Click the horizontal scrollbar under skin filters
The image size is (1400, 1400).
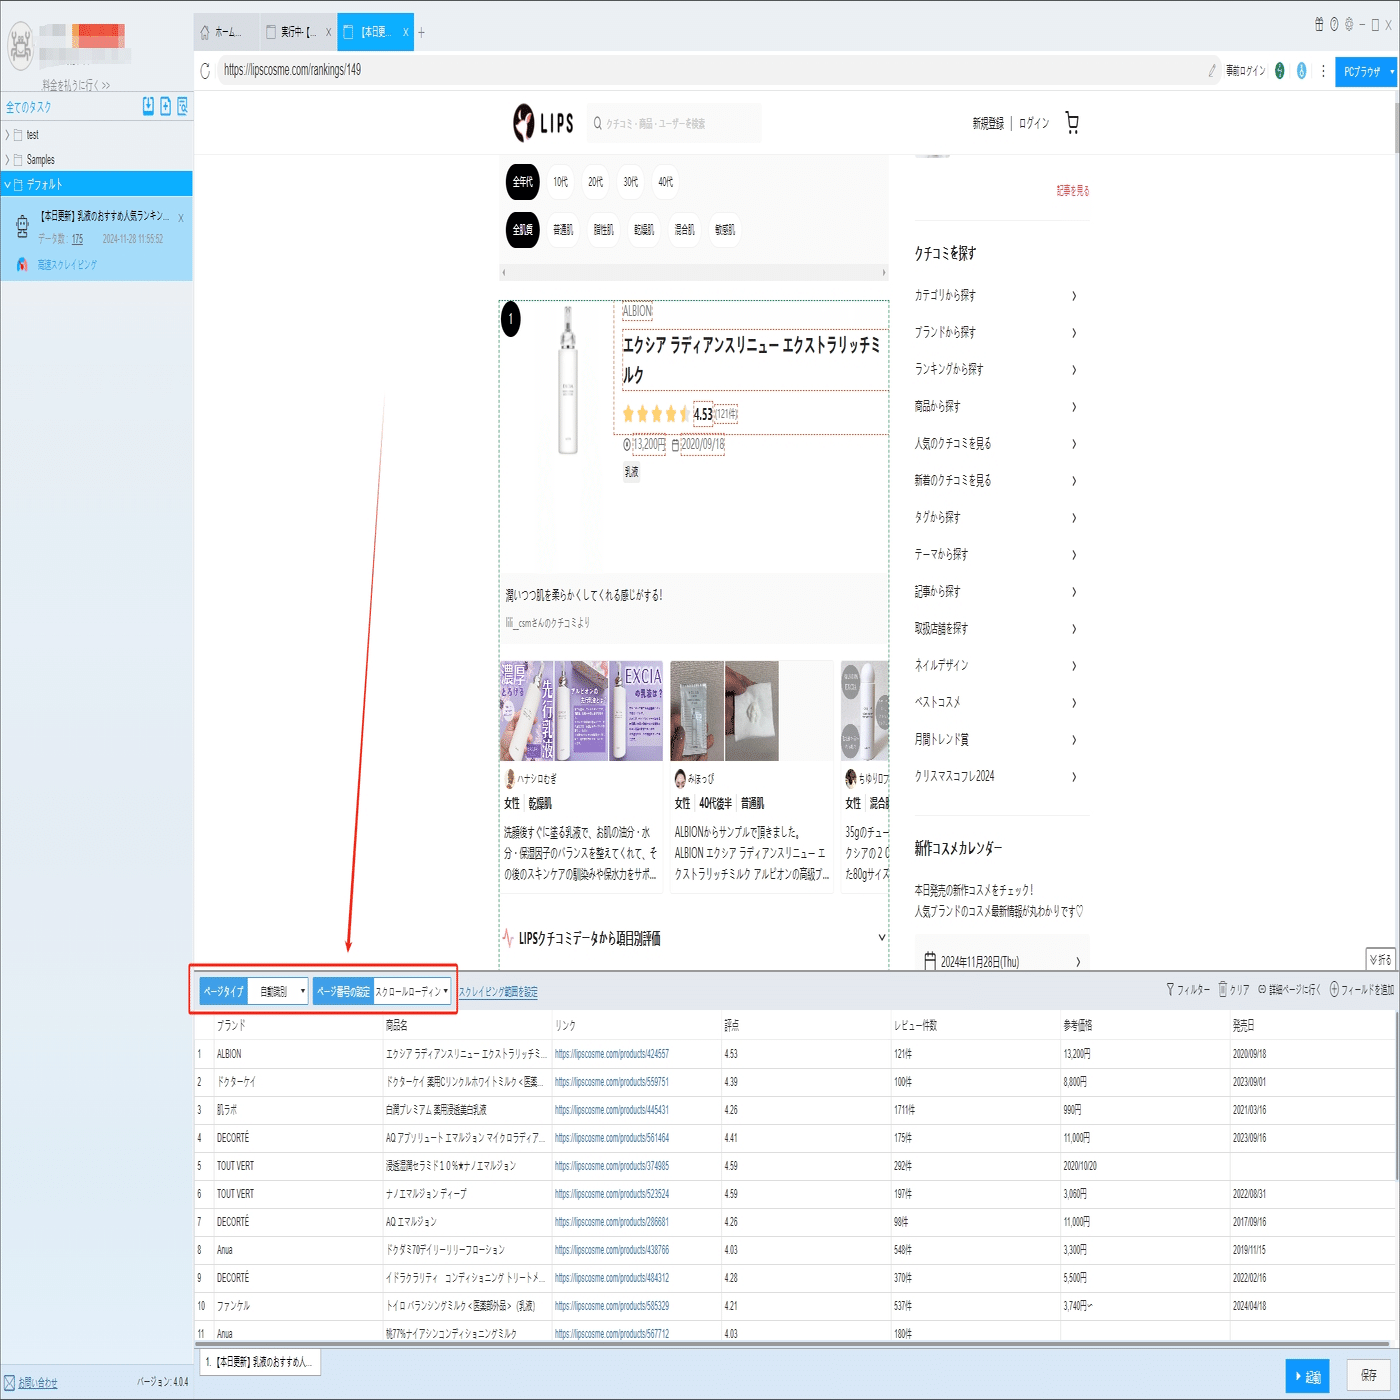[x=694, y=272]
